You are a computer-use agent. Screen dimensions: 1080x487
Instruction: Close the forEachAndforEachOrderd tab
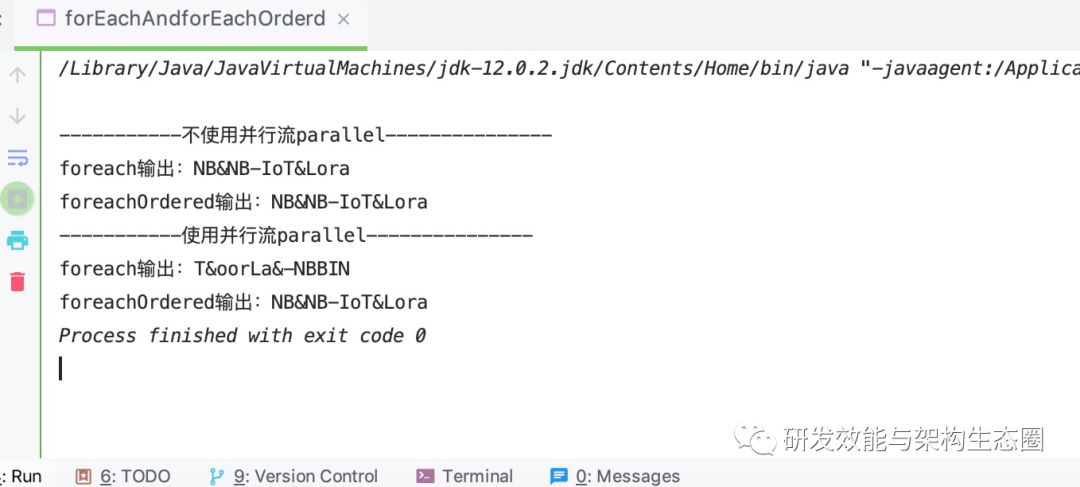tap(344, 20)
